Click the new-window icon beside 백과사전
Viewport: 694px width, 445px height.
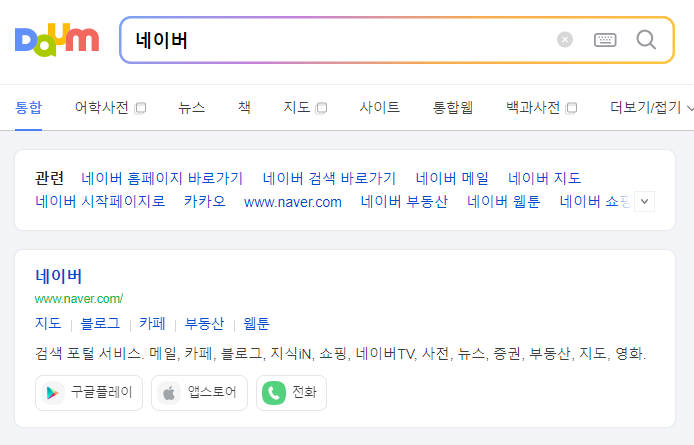coord(571,108)
